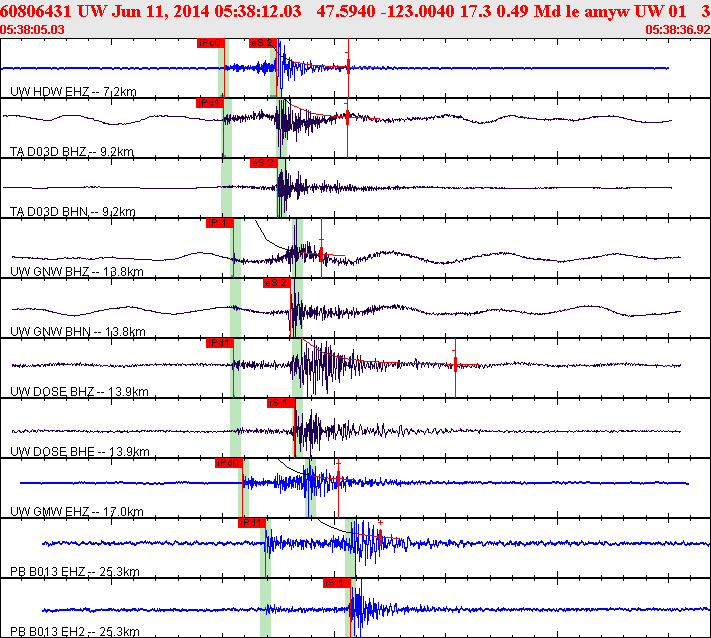
Task: Click the iPc0 pick flag on HDW EHZ
Action: pos(211,43)
